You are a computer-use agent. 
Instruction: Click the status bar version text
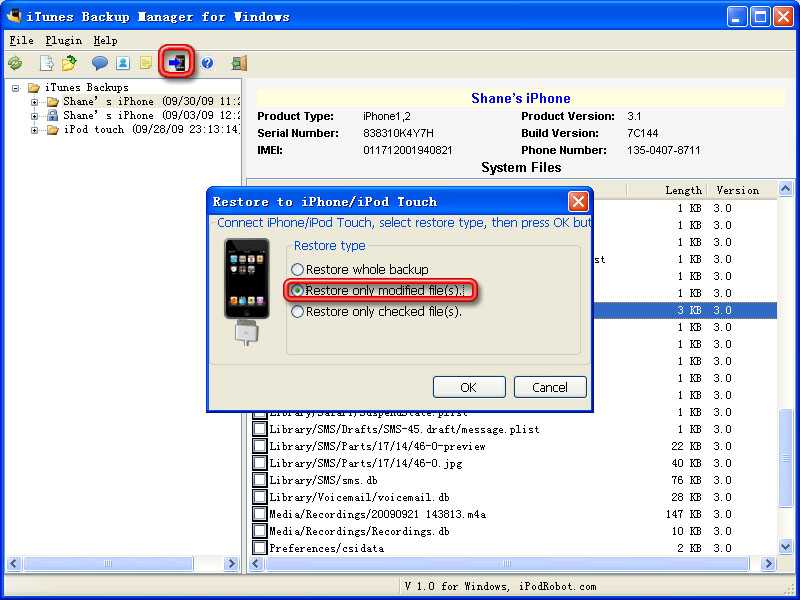pos(501,586)
